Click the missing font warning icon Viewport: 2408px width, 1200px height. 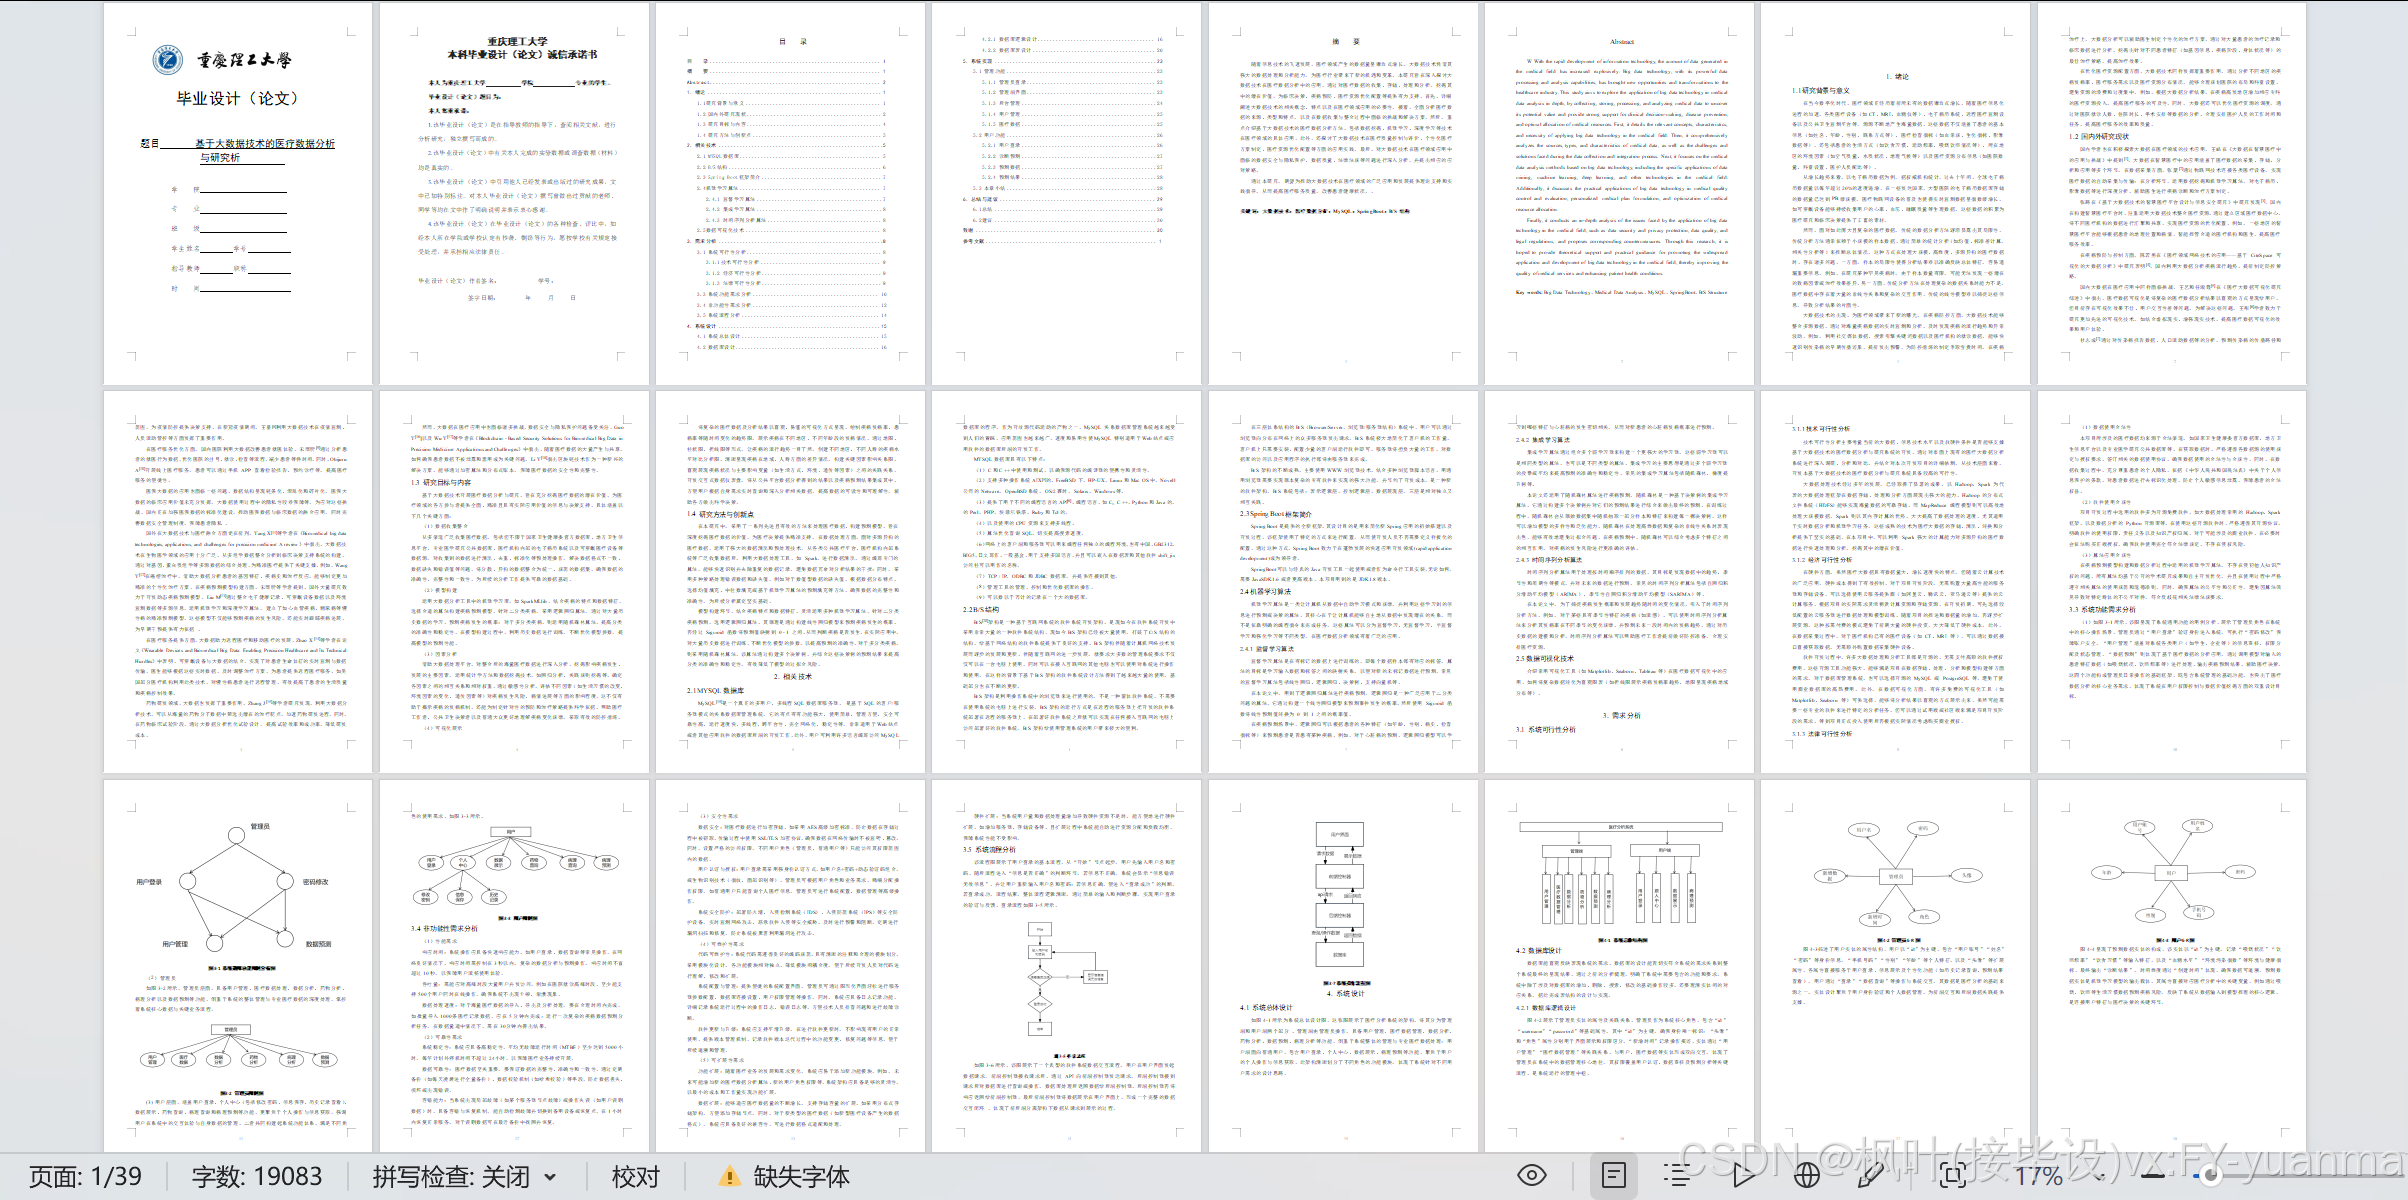coord(730,1177)
